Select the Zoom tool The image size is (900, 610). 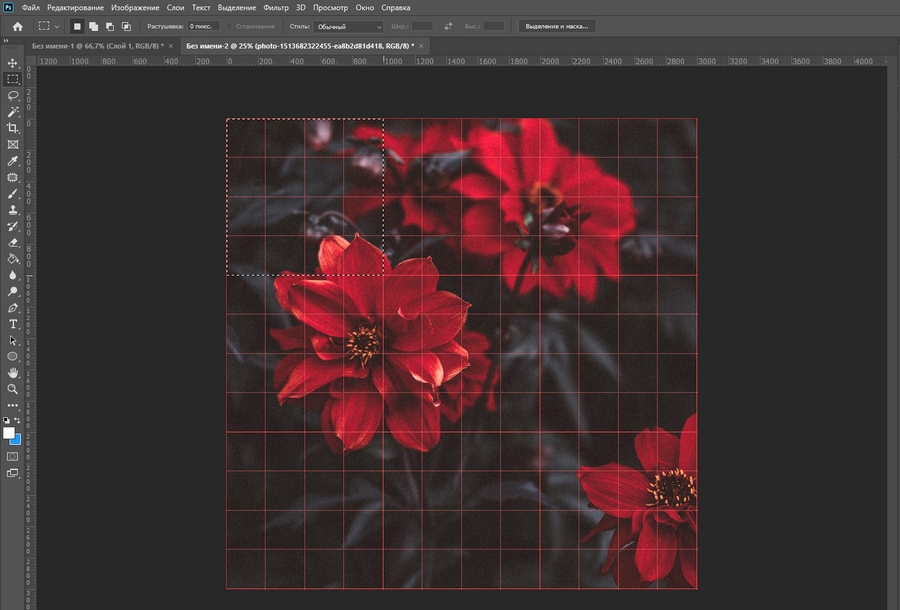point(13,389)
